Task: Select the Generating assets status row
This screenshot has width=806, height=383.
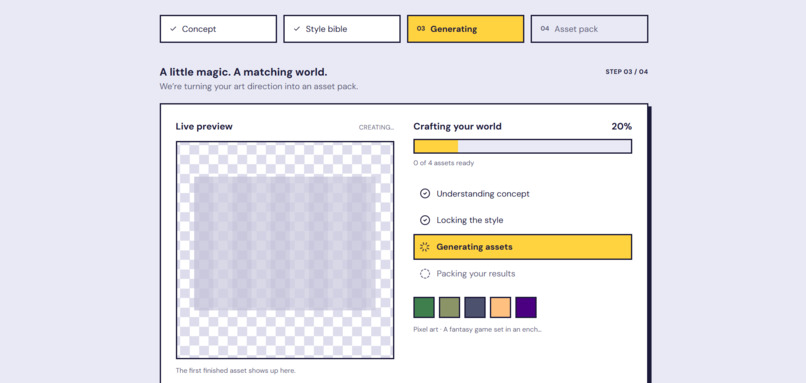Action: [523, 247]
